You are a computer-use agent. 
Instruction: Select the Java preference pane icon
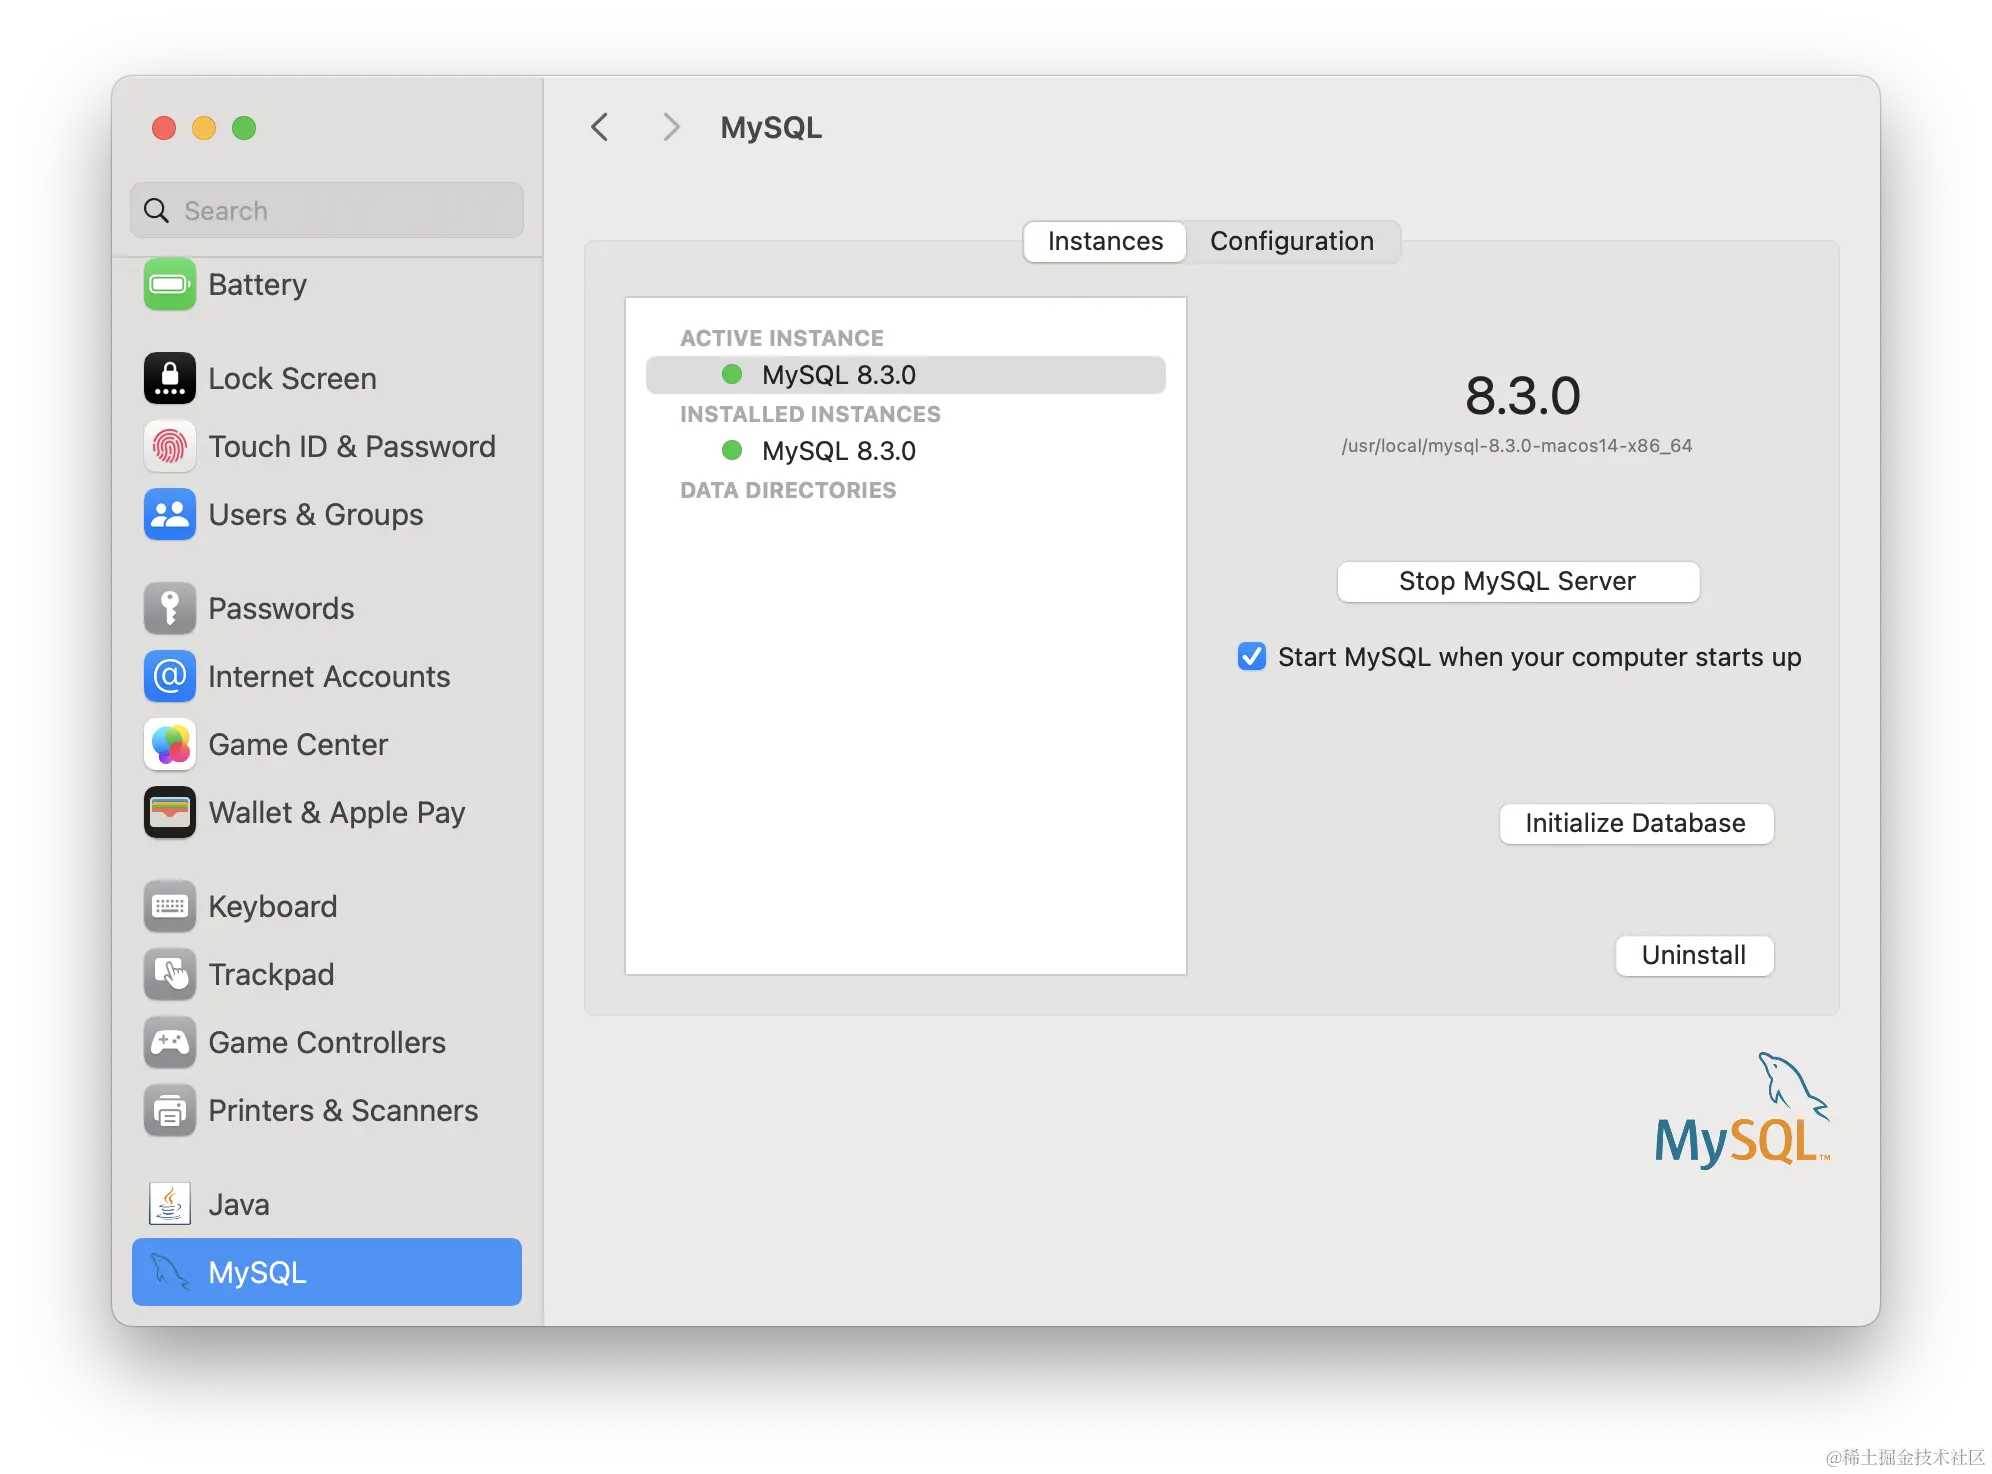(x=169, y=1205)
